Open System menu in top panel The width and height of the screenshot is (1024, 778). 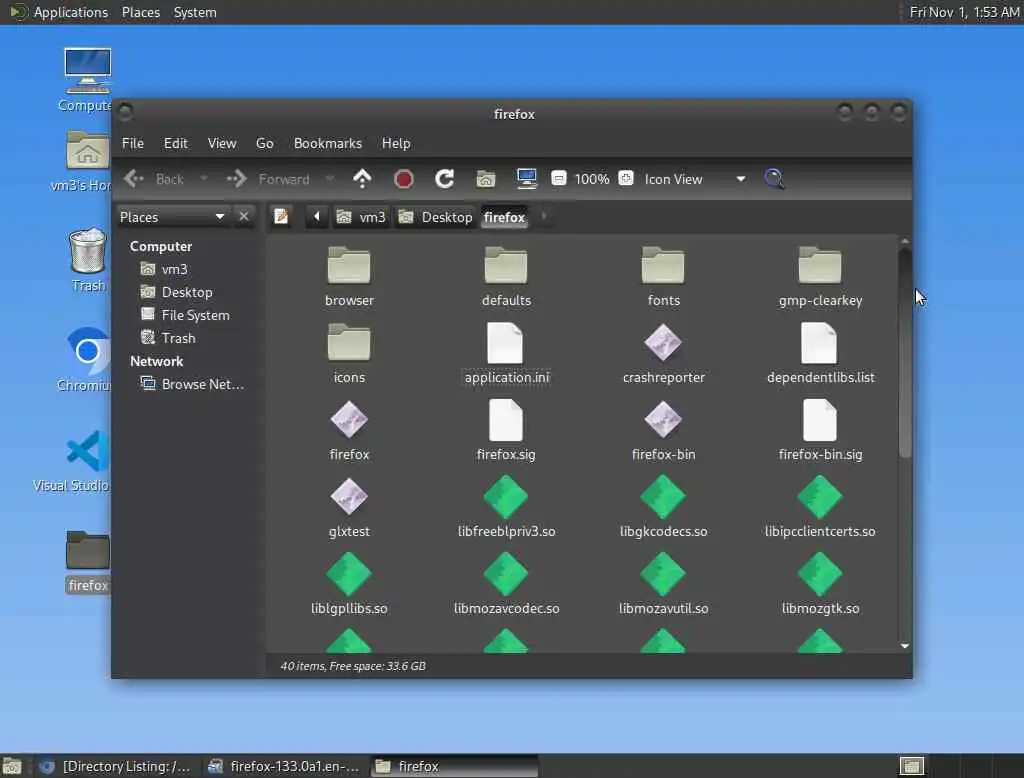(x=195, y=12)
